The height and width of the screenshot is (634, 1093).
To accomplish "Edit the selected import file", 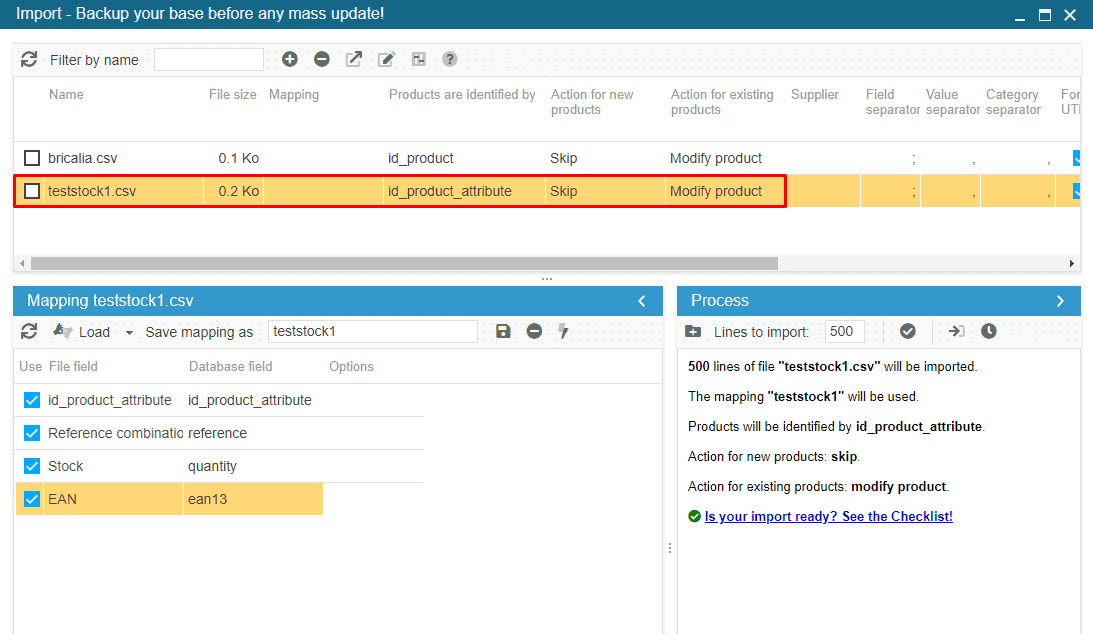I will click(x=386, y=59).
